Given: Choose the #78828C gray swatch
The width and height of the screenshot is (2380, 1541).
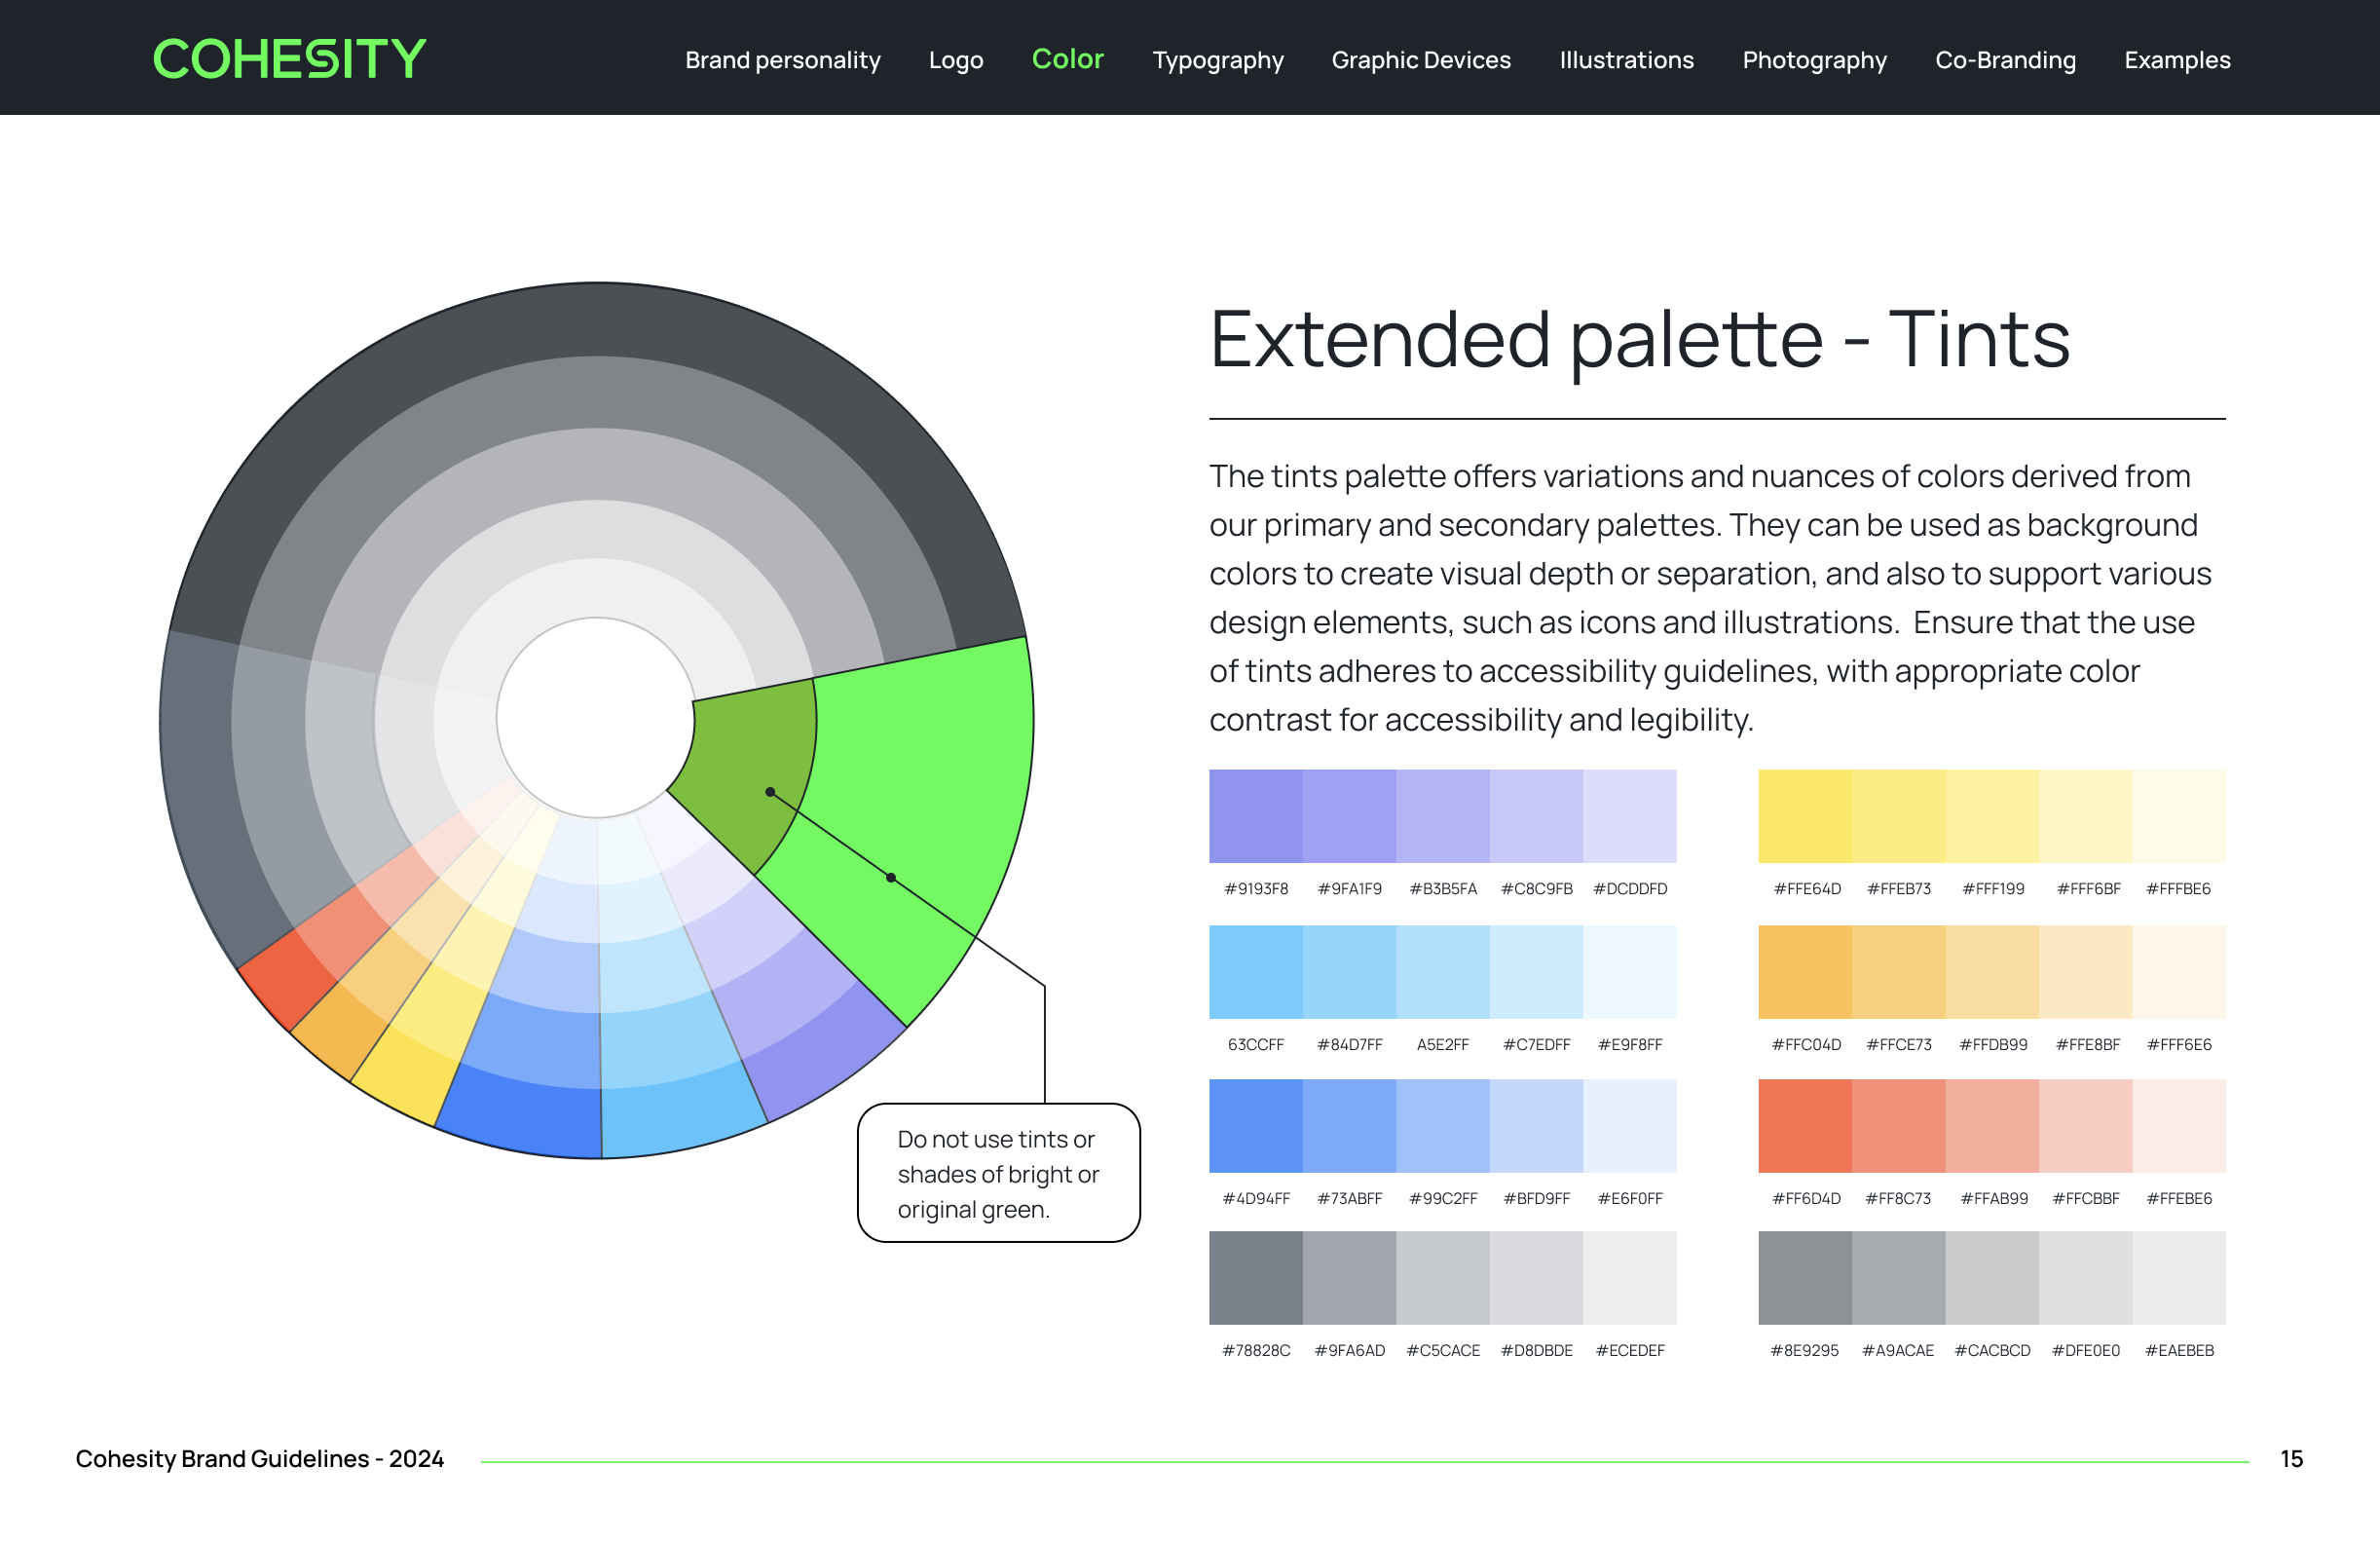Looking at the screenshot, I should tap(1255, 1277).
